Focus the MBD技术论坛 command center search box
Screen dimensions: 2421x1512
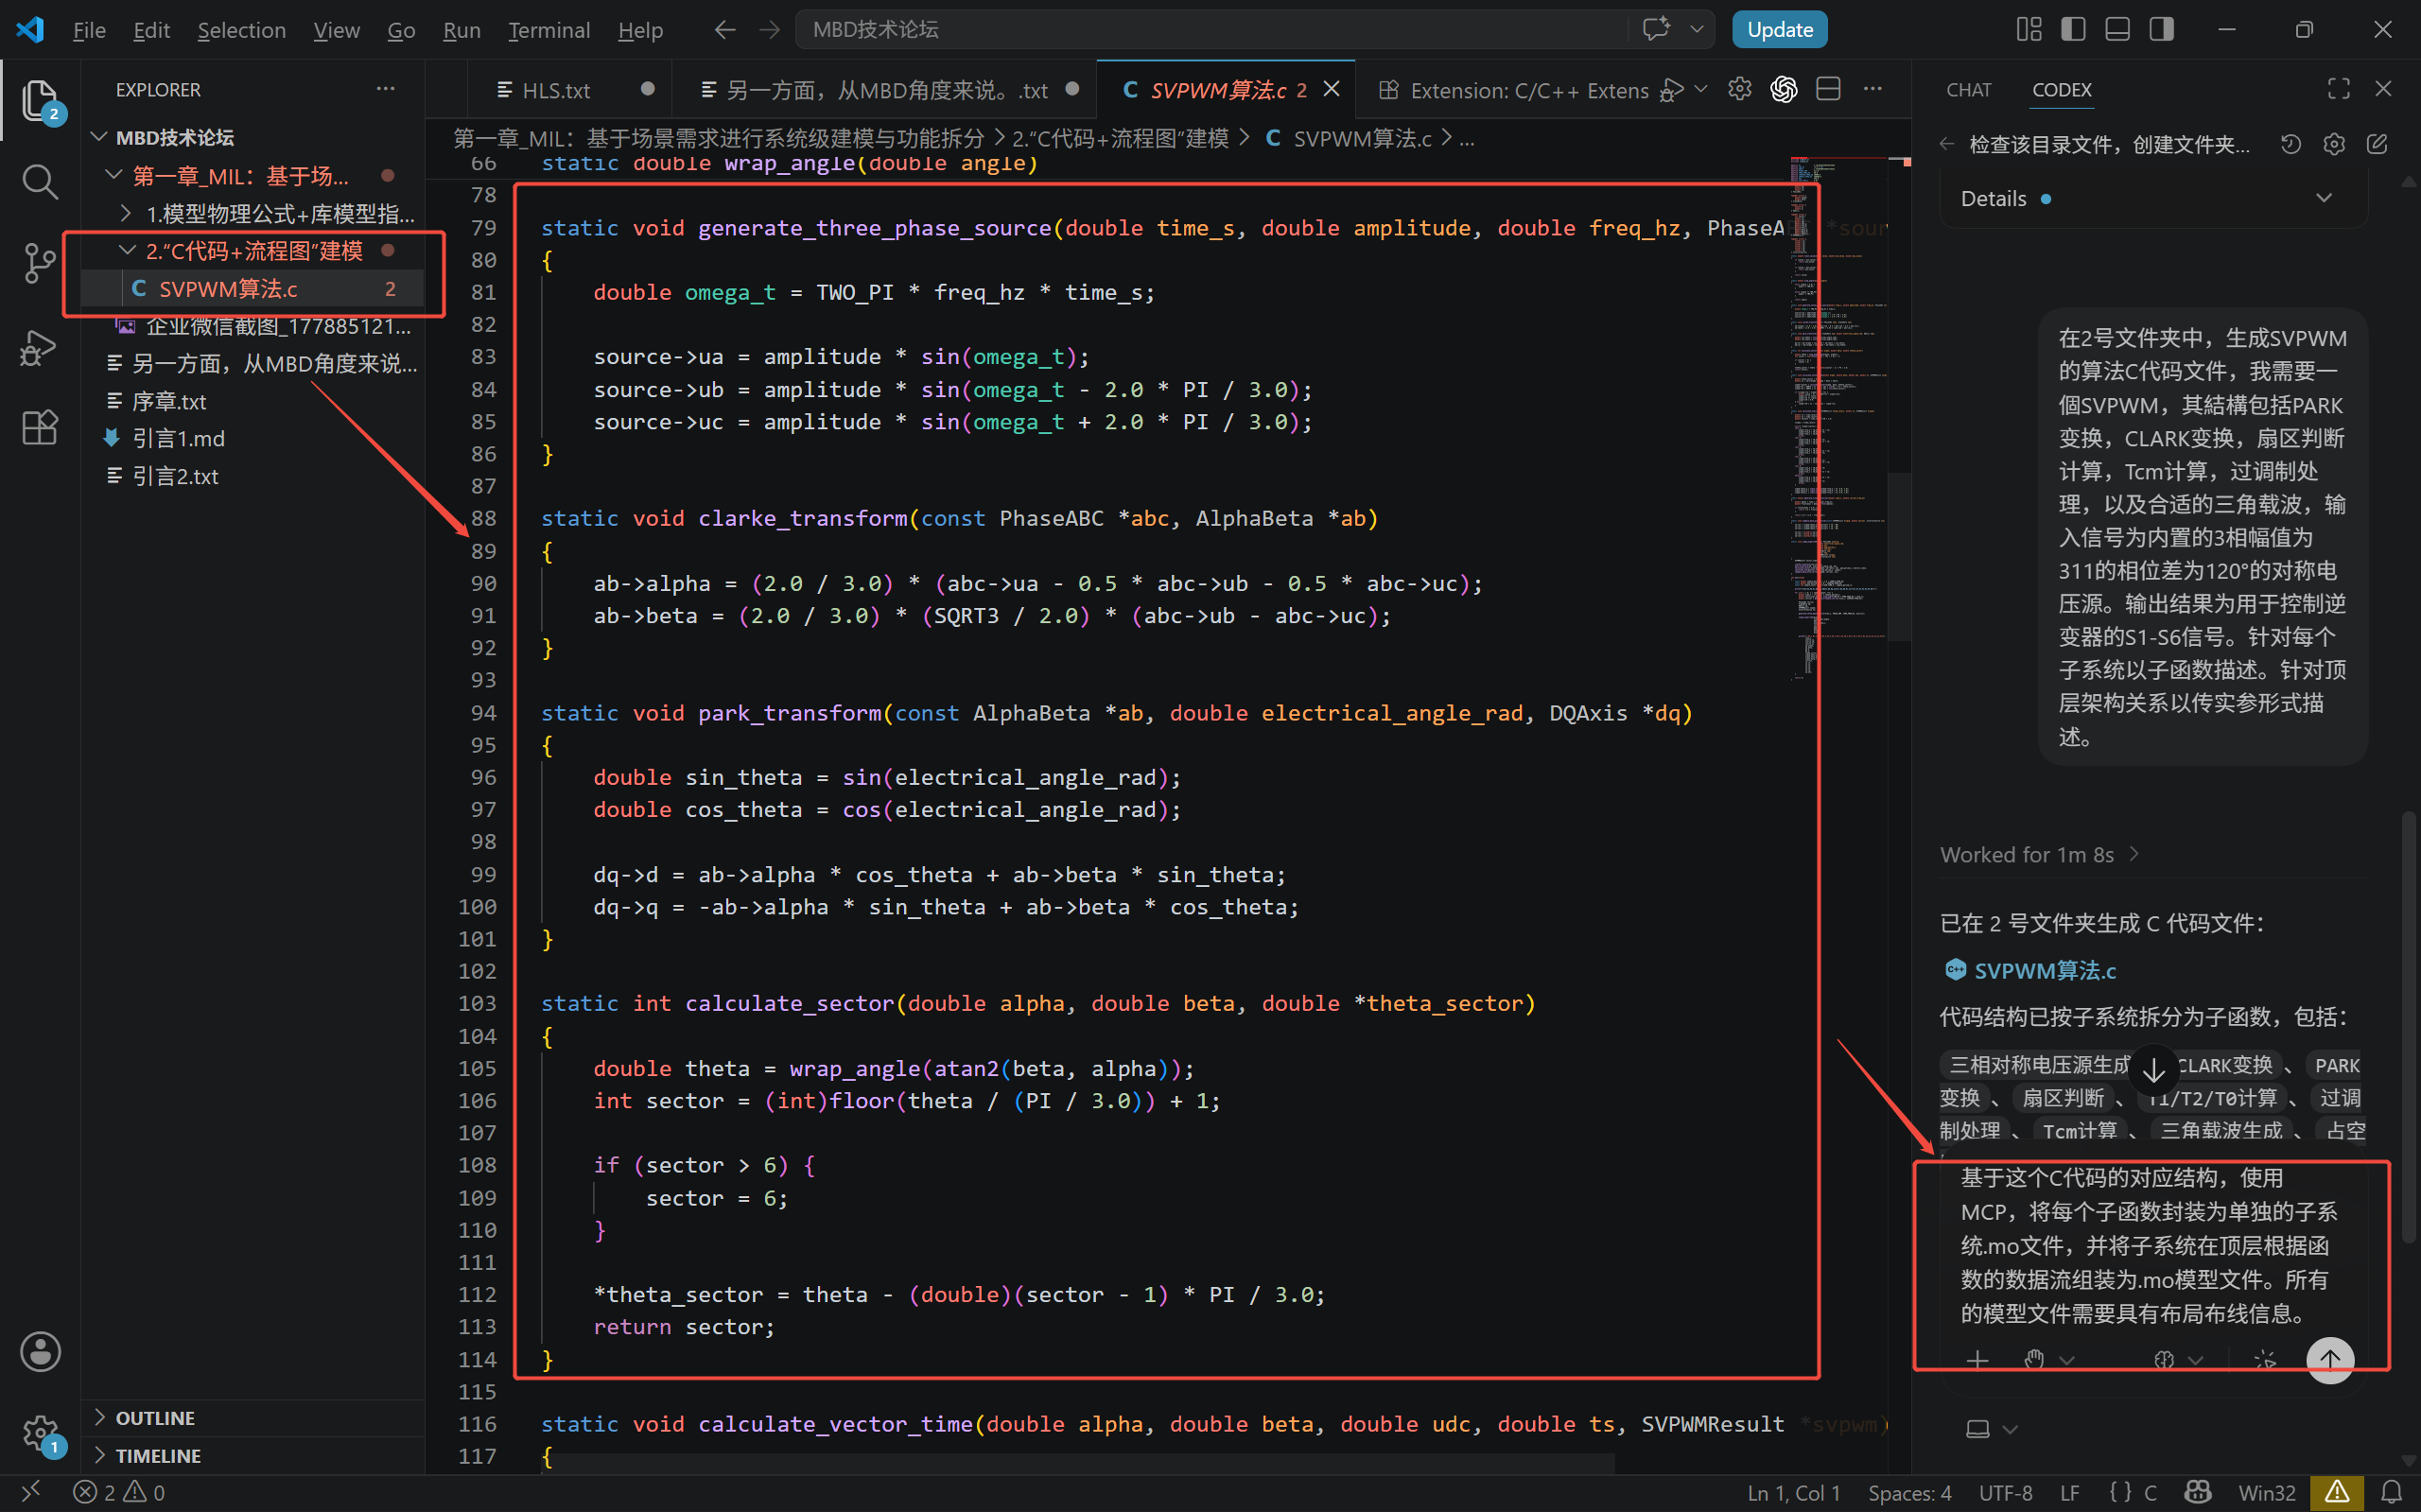[x=1211, y=29]
